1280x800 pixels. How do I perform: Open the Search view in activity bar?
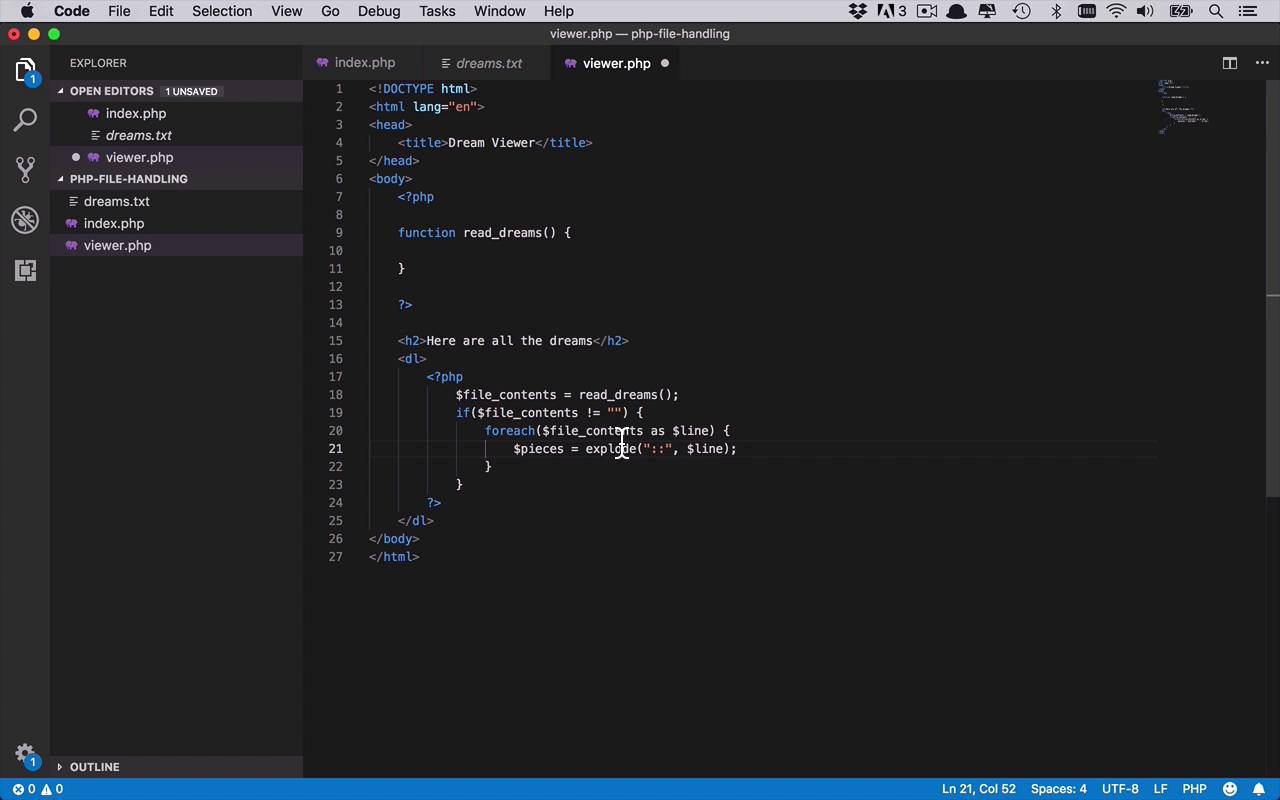click(25, 120)
